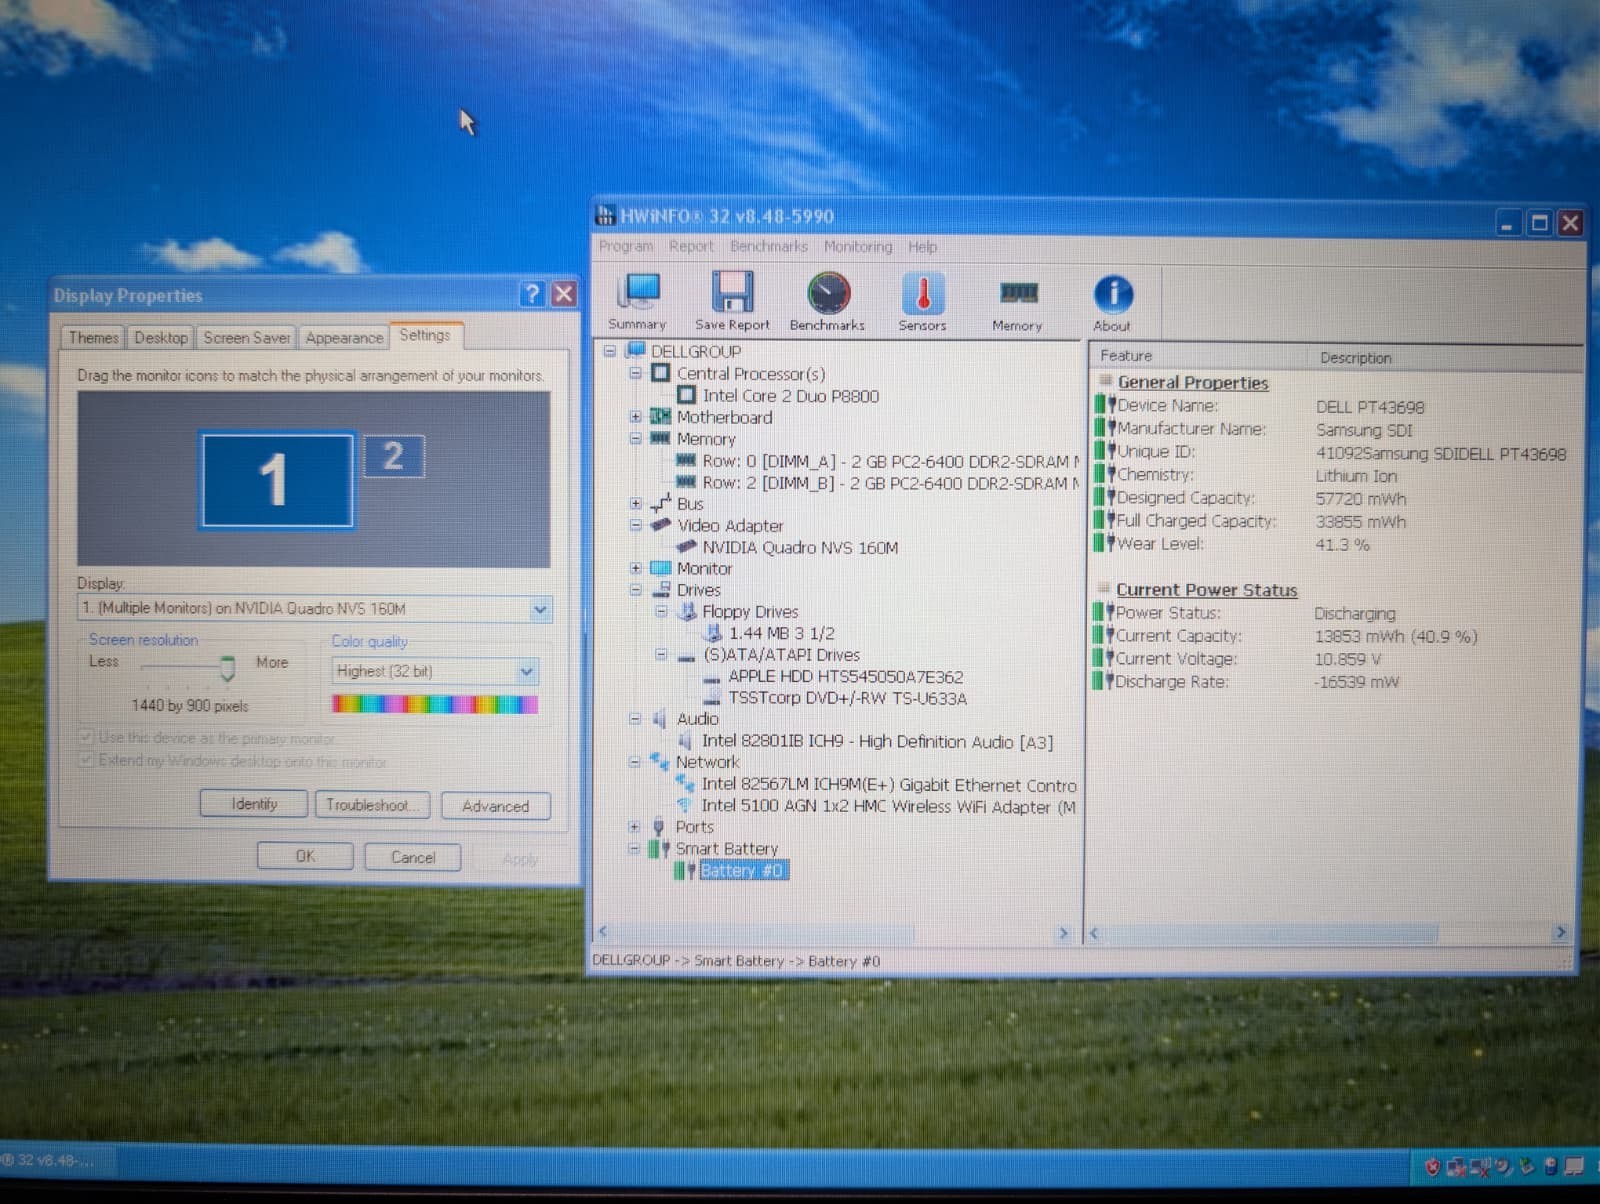1600x1204 pixels.
Task: Open the Summary toolbar icon in HWiNFO
Action: click(637, 302)
